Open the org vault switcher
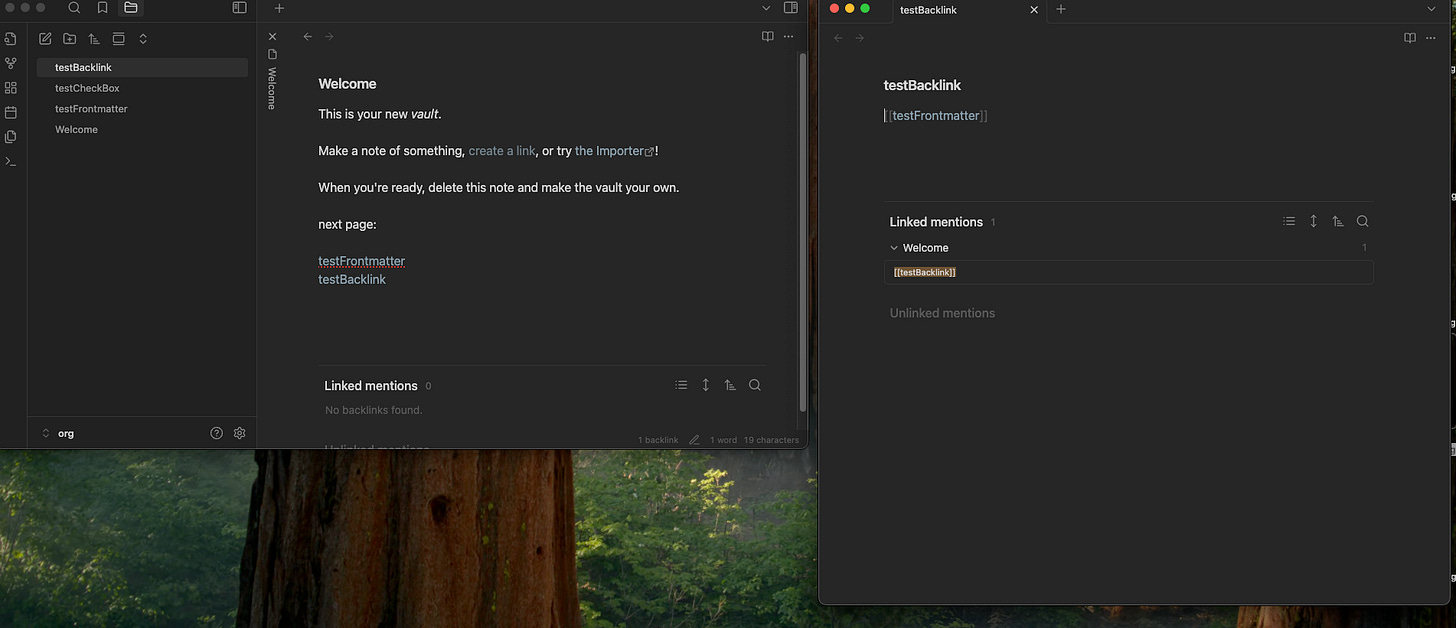The width and height of the screenshot is (1456, 628). tap(57, 433)
